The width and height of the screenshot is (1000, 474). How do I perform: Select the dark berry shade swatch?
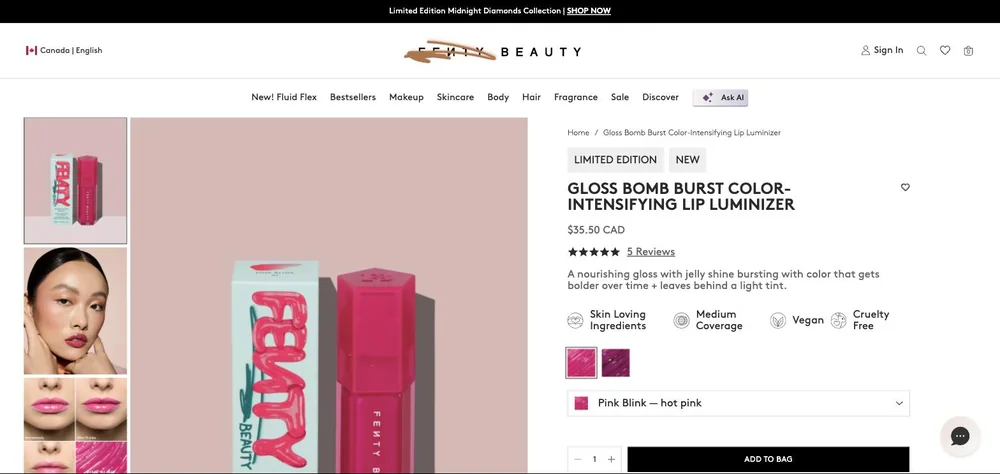(x=615, y=363)
